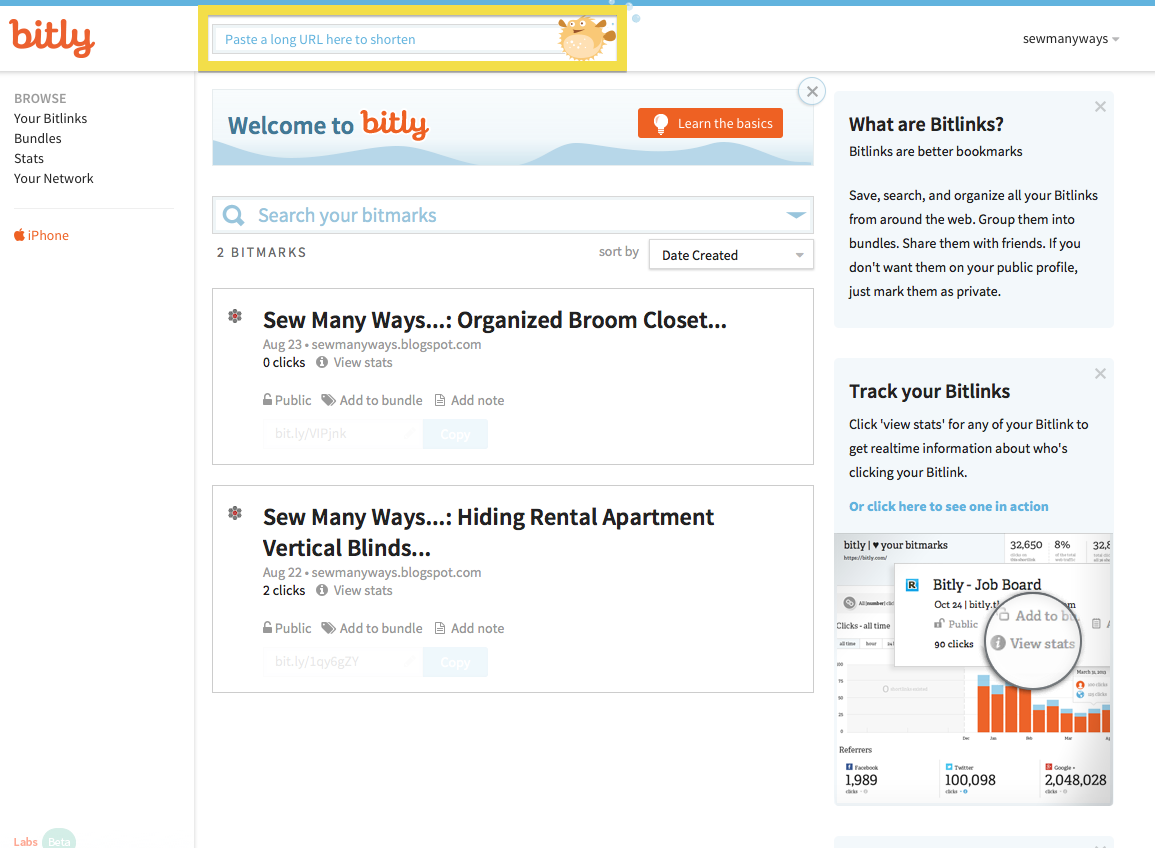Image resolution: width=1155 pixels, height=848 pixels.
Task: Open Stats in sidebar
Action: [x=29, y=158]
